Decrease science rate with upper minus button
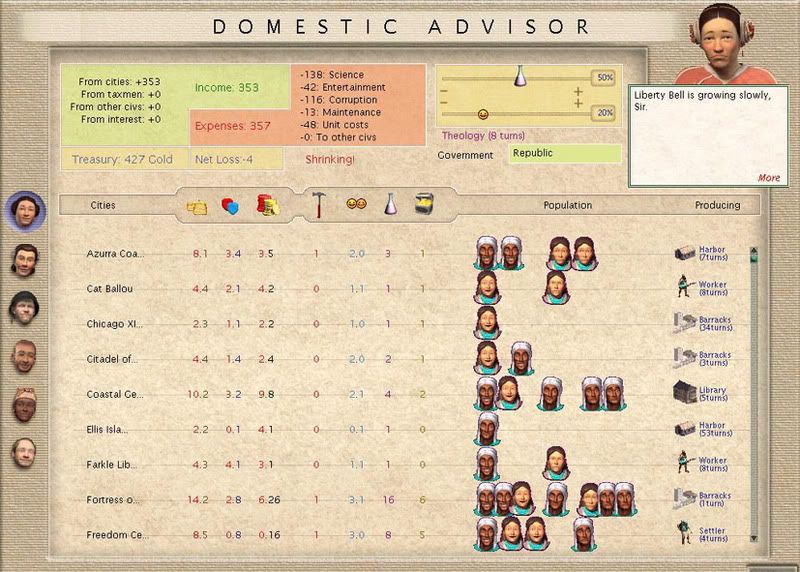Image resolution: width=800 pixels, height=572 pixels. click(443, 91)
